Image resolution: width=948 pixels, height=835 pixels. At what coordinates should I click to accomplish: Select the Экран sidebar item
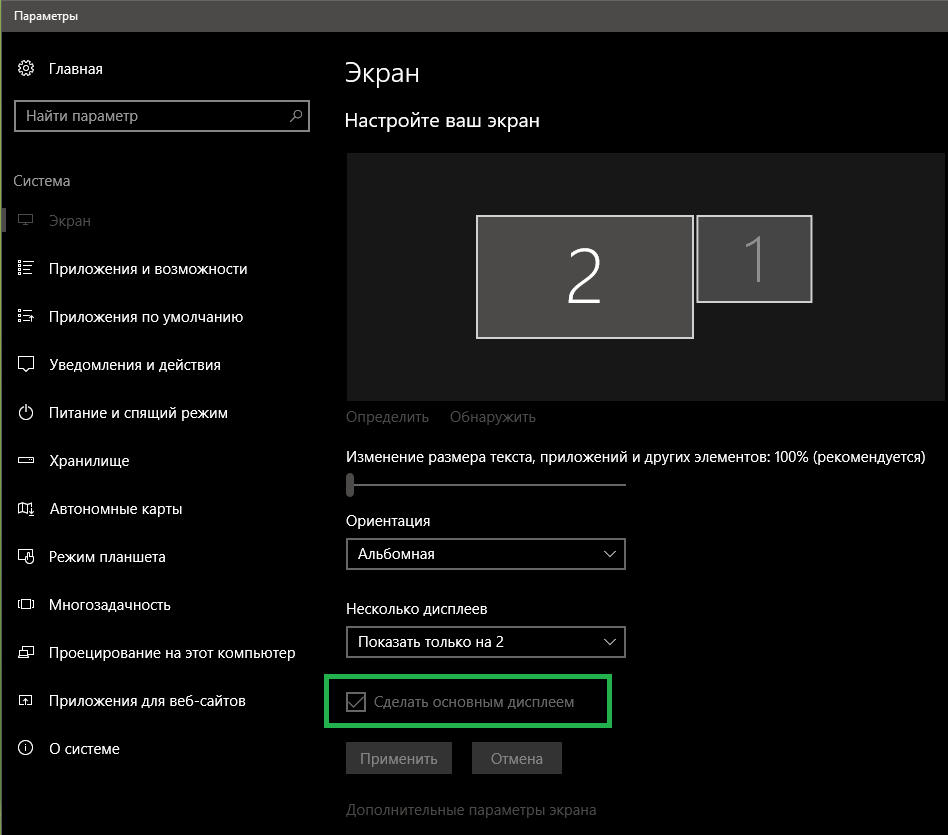coord(70,221)
